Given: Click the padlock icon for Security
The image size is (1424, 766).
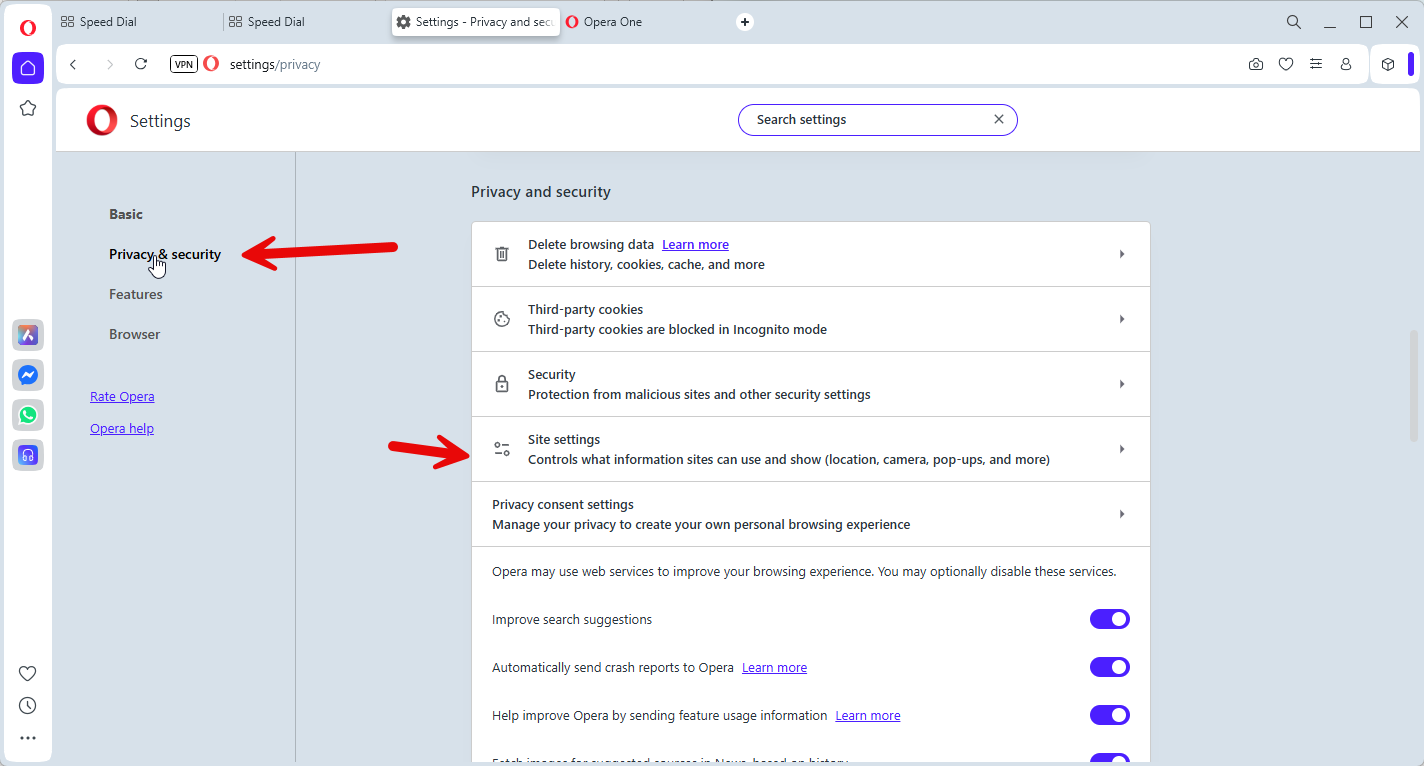Looking at the screenshot, I should pos(502,384).
